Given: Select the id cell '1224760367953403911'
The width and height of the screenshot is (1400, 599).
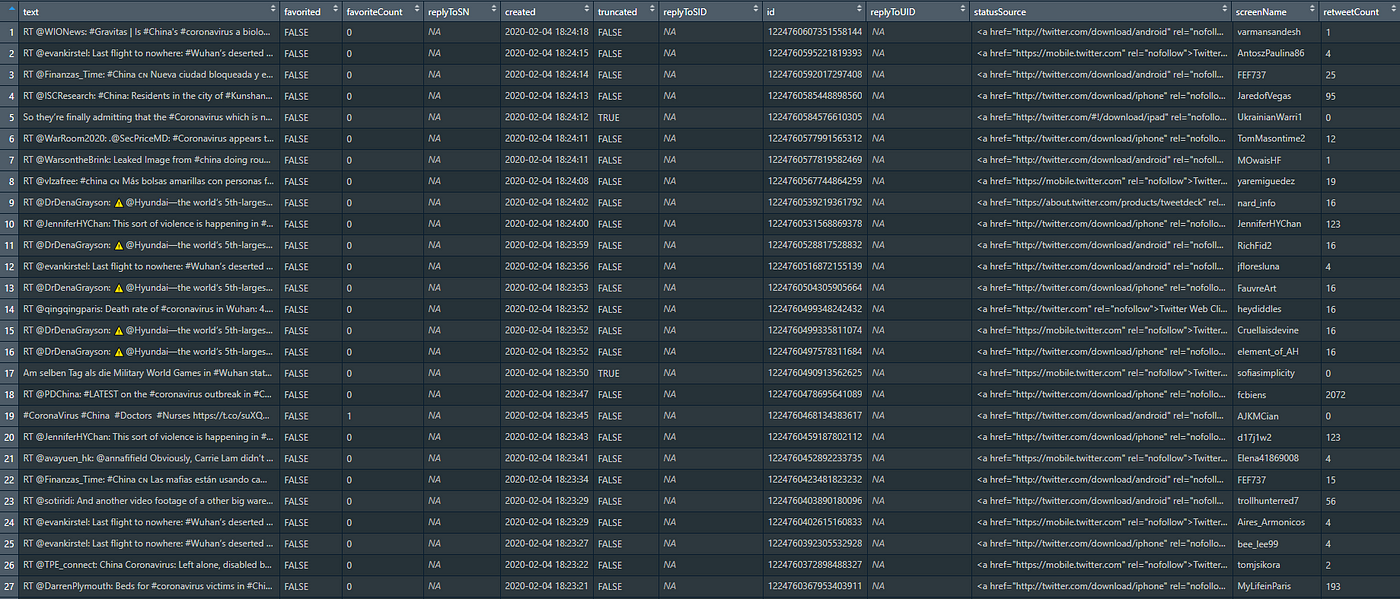Looking at the screenshot, I should pyautogui.click(x=814, y=586).
